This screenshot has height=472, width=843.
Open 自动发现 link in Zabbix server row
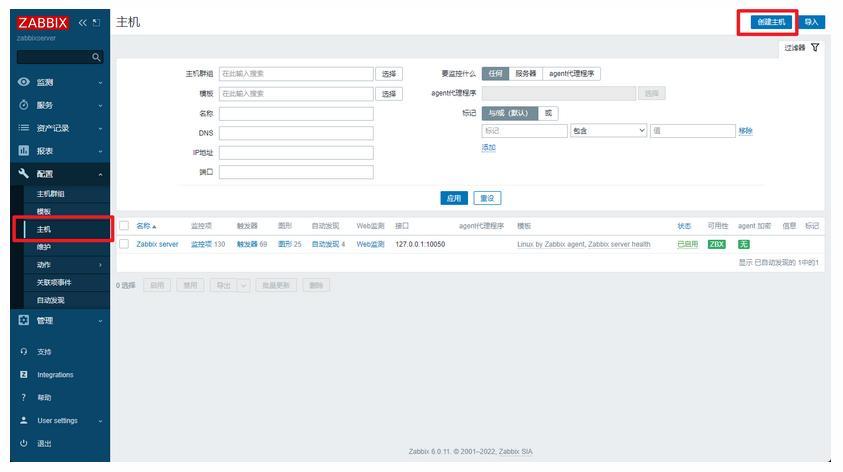pyautogui.click(x=325, y=244)
